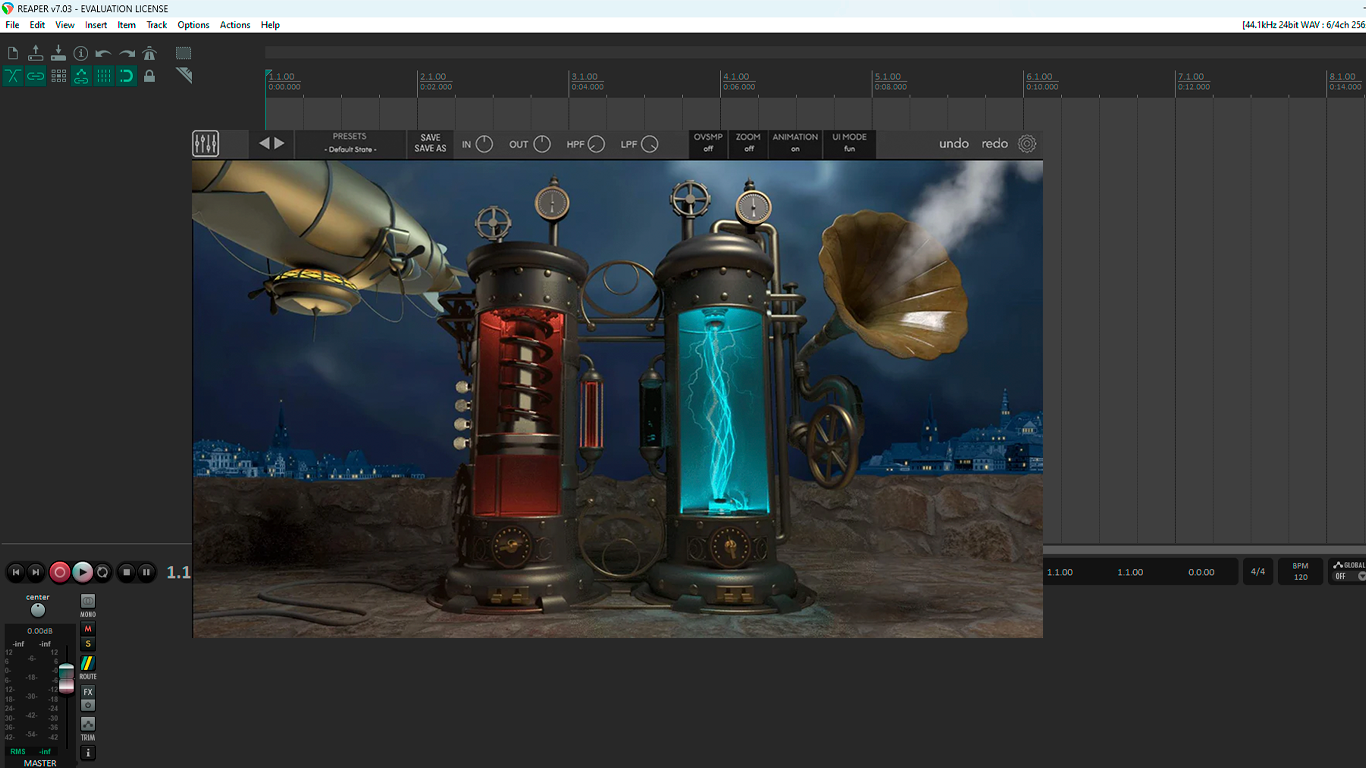Toggle grid lines with the dotted-lines icon
The image size is (1366, 768).
pos(104,76)
